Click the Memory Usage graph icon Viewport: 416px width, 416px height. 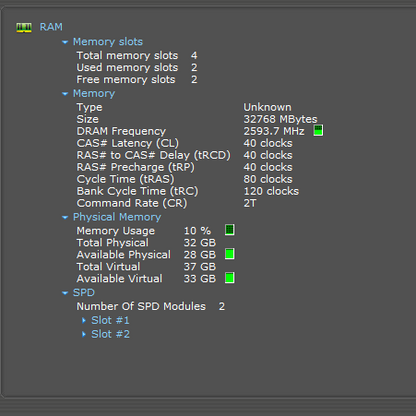coord(230,230)
